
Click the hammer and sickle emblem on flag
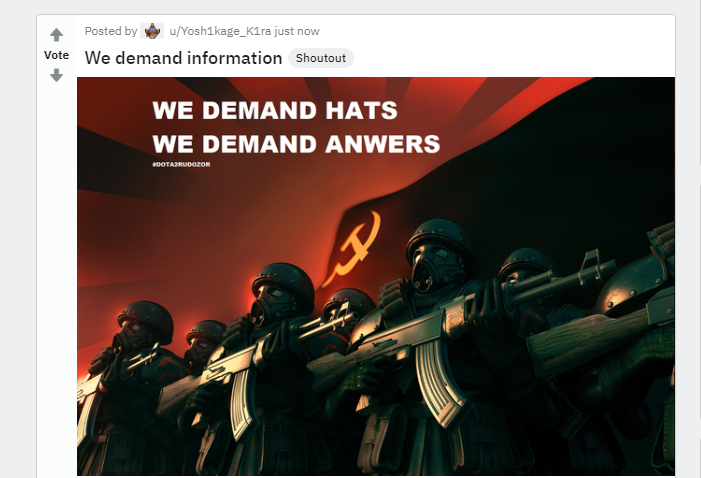(x=353, y=248)
